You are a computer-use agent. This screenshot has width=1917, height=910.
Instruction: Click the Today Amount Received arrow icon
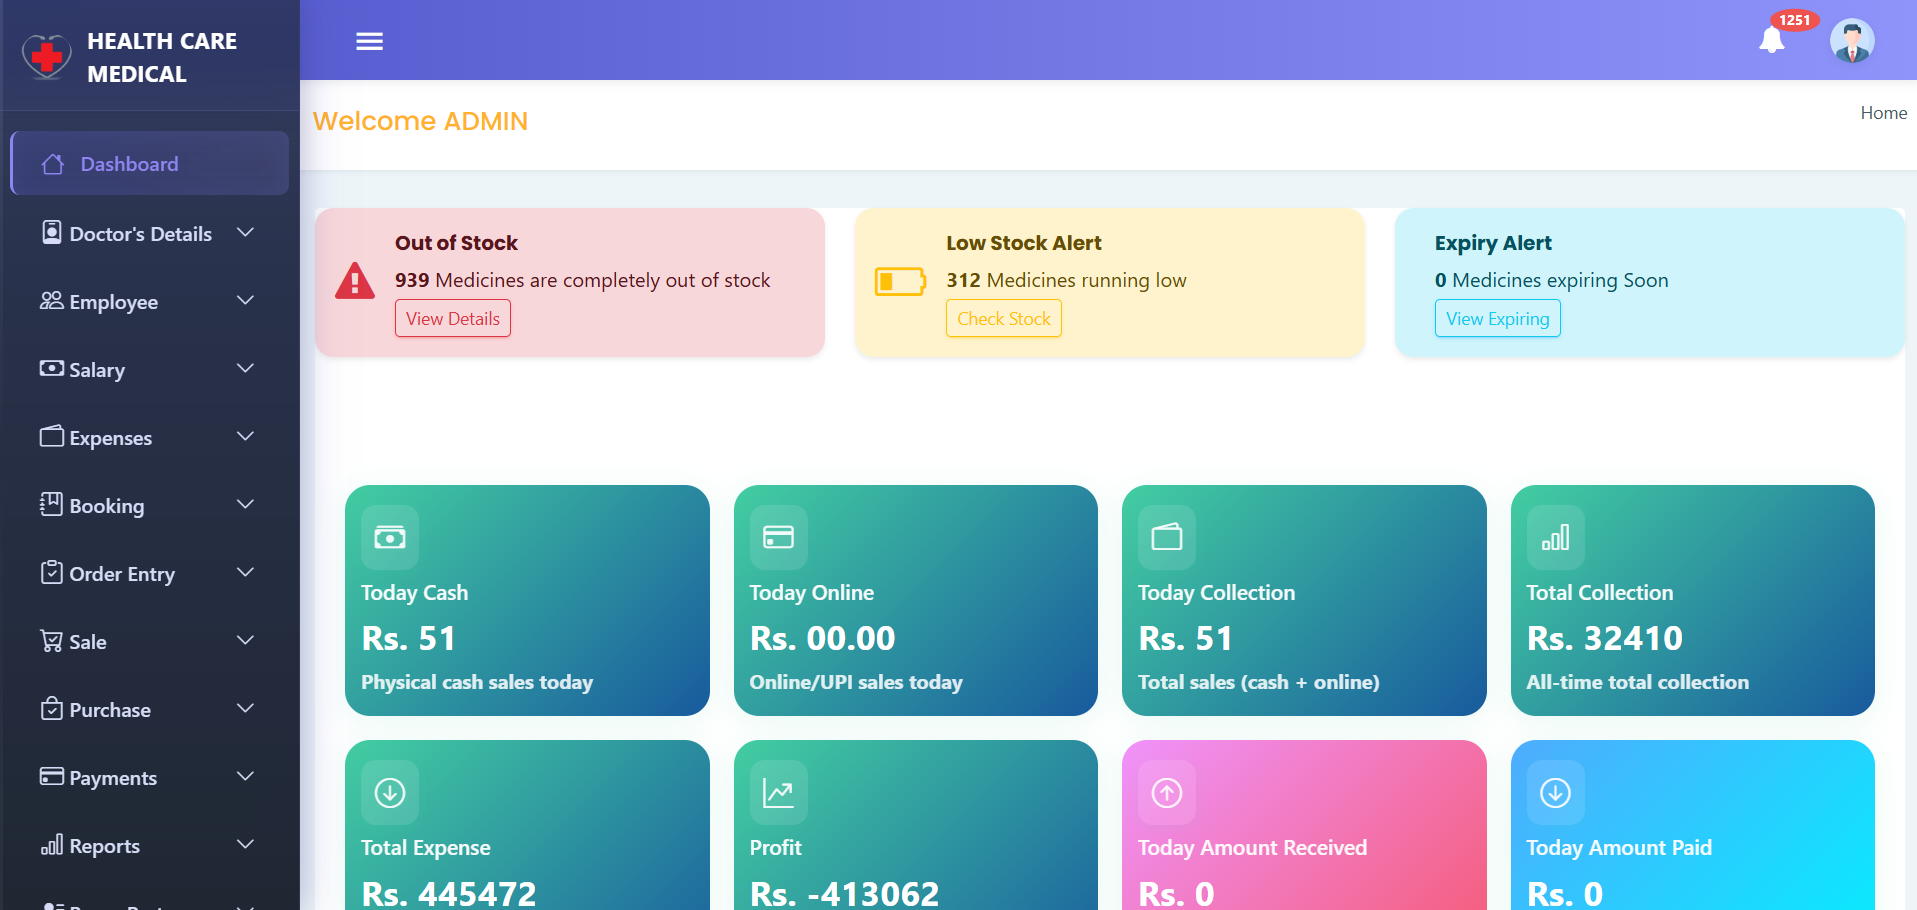pyautogui.click(x=1167, y=793)
